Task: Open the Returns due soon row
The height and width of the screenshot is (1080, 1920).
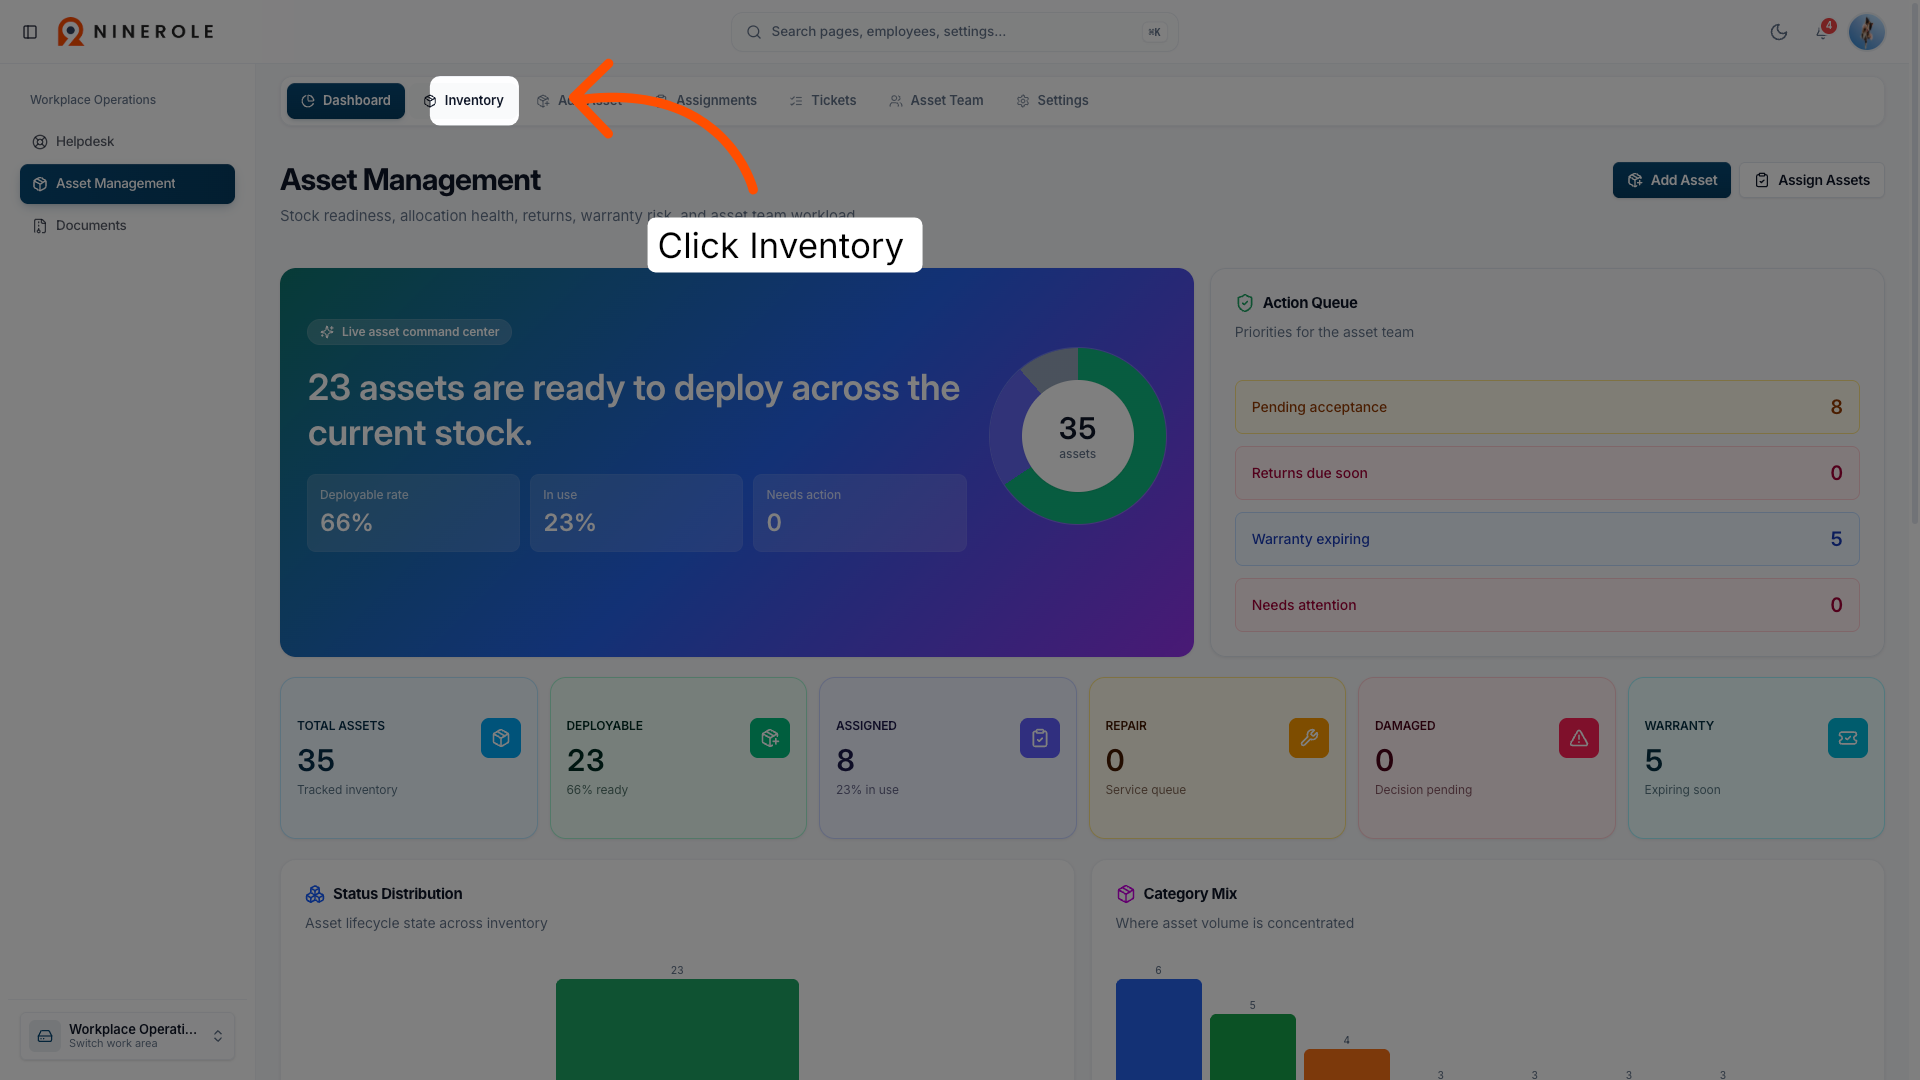Action: click(1546, 473)
